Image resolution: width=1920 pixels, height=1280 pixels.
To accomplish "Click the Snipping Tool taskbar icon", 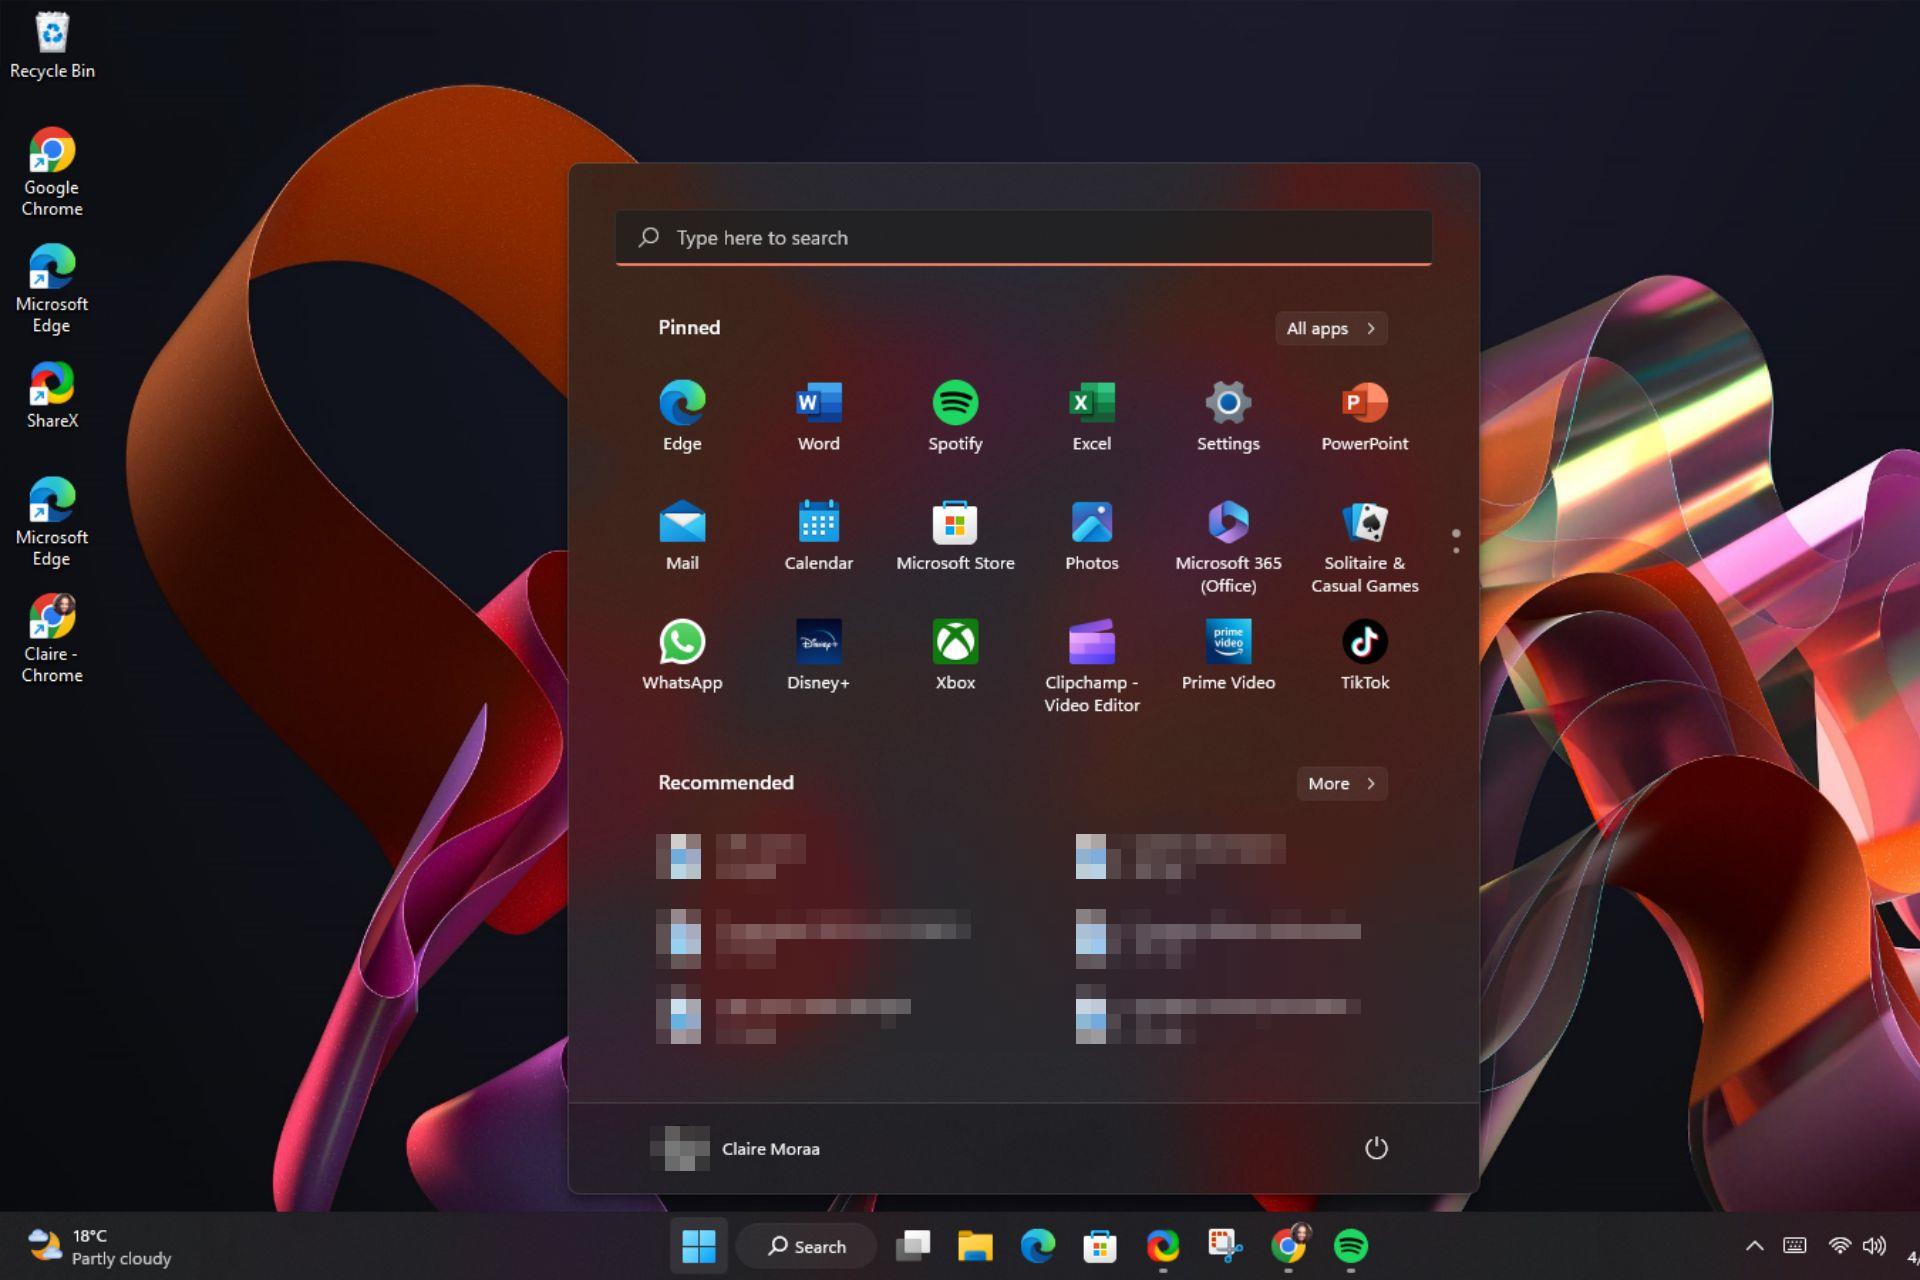I will 1225,1246.
